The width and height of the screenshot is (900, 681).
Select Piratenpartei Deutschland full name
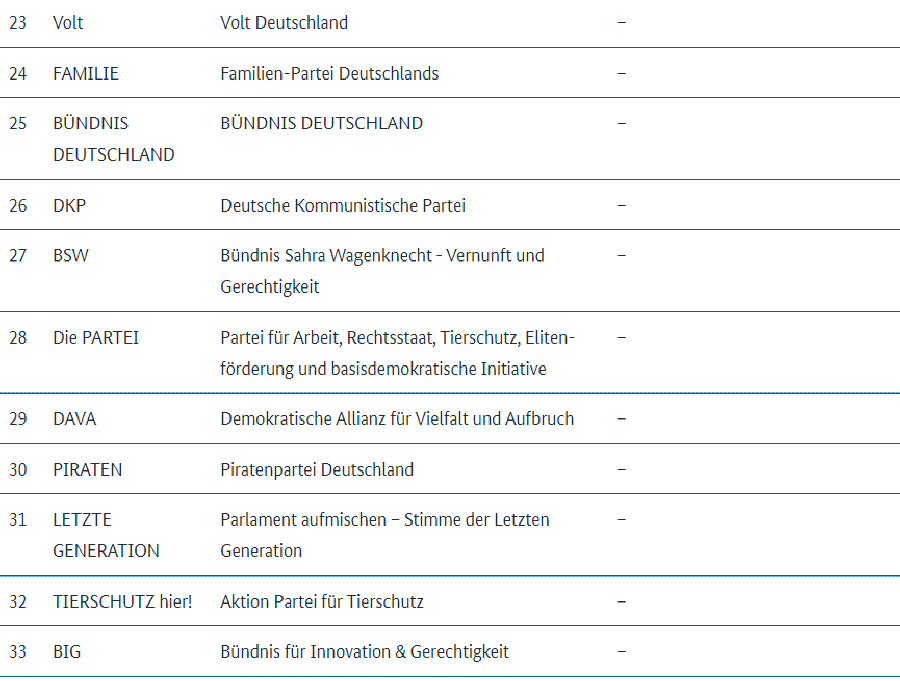tap(317, 469)
